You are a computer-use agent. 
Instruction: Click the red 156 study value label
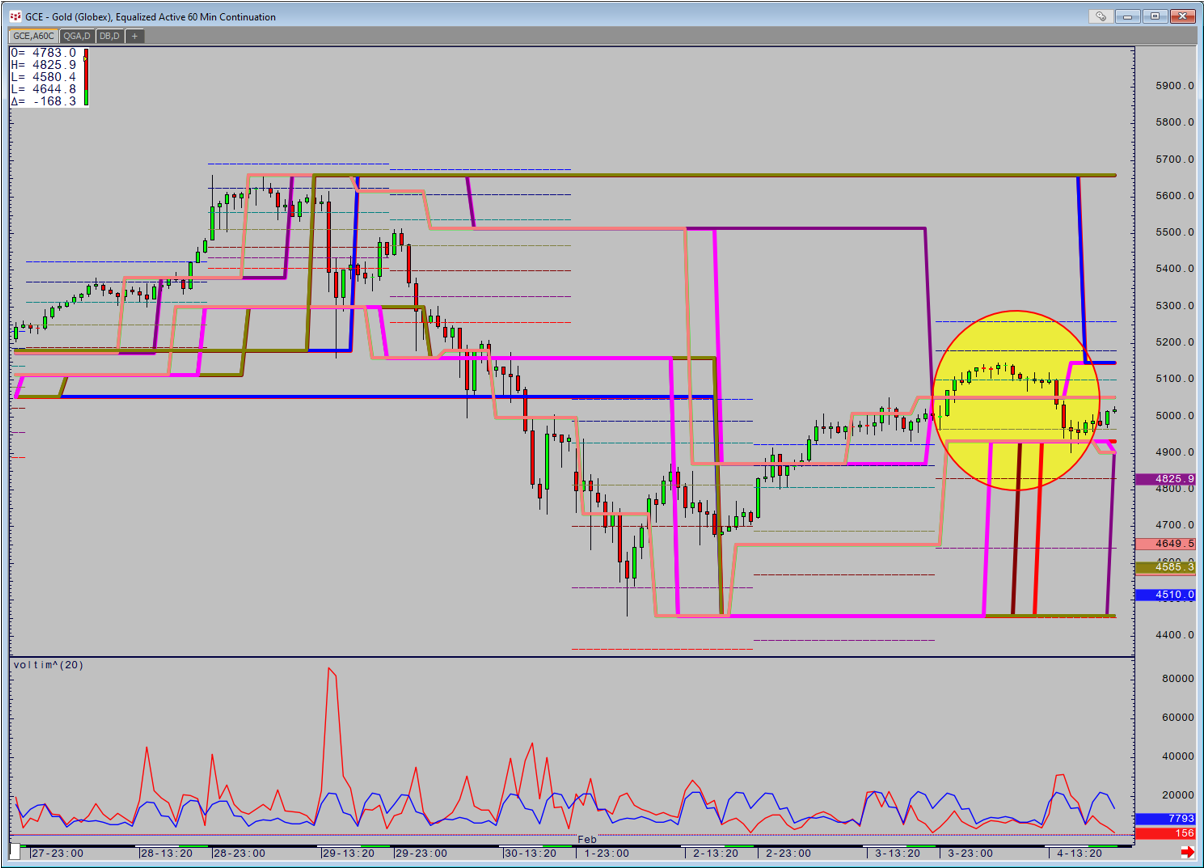pos(1166,833)
